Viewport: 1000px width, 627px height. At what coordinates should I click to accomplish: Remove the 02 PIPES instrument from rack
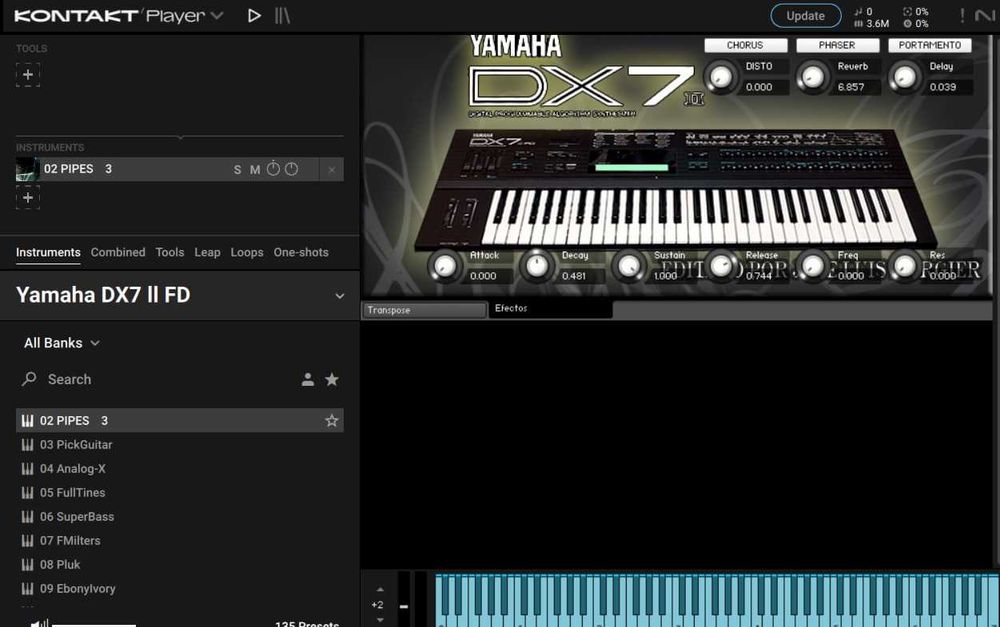332,170
